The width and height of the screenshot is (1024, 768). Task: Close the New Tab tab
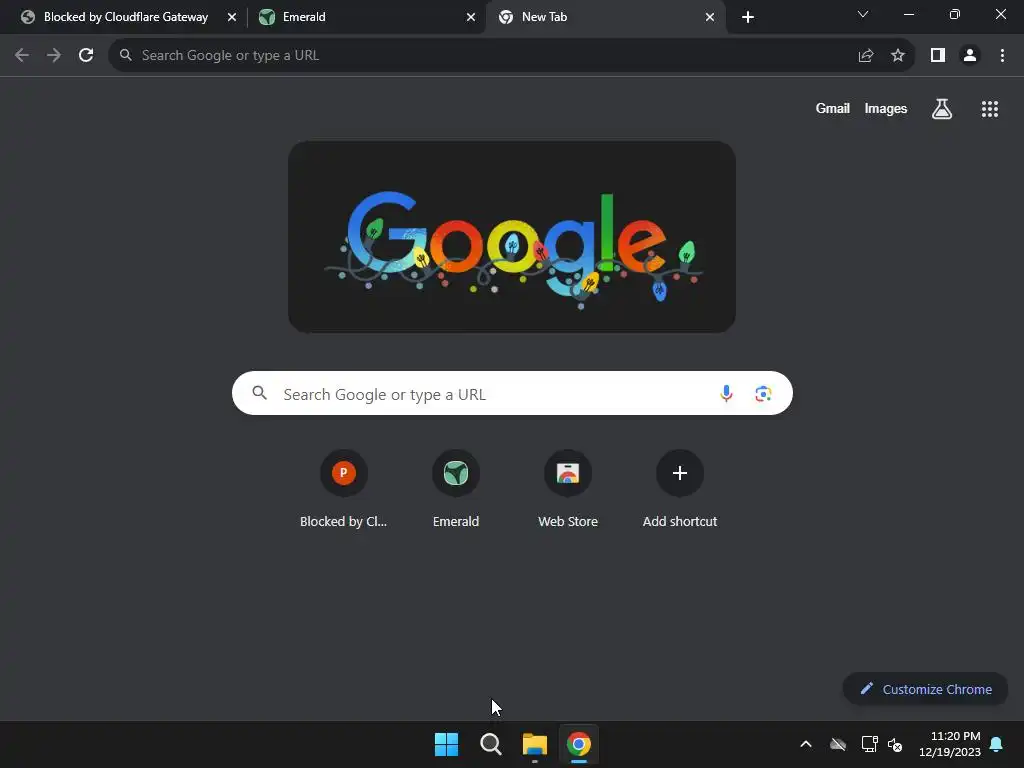710,17
